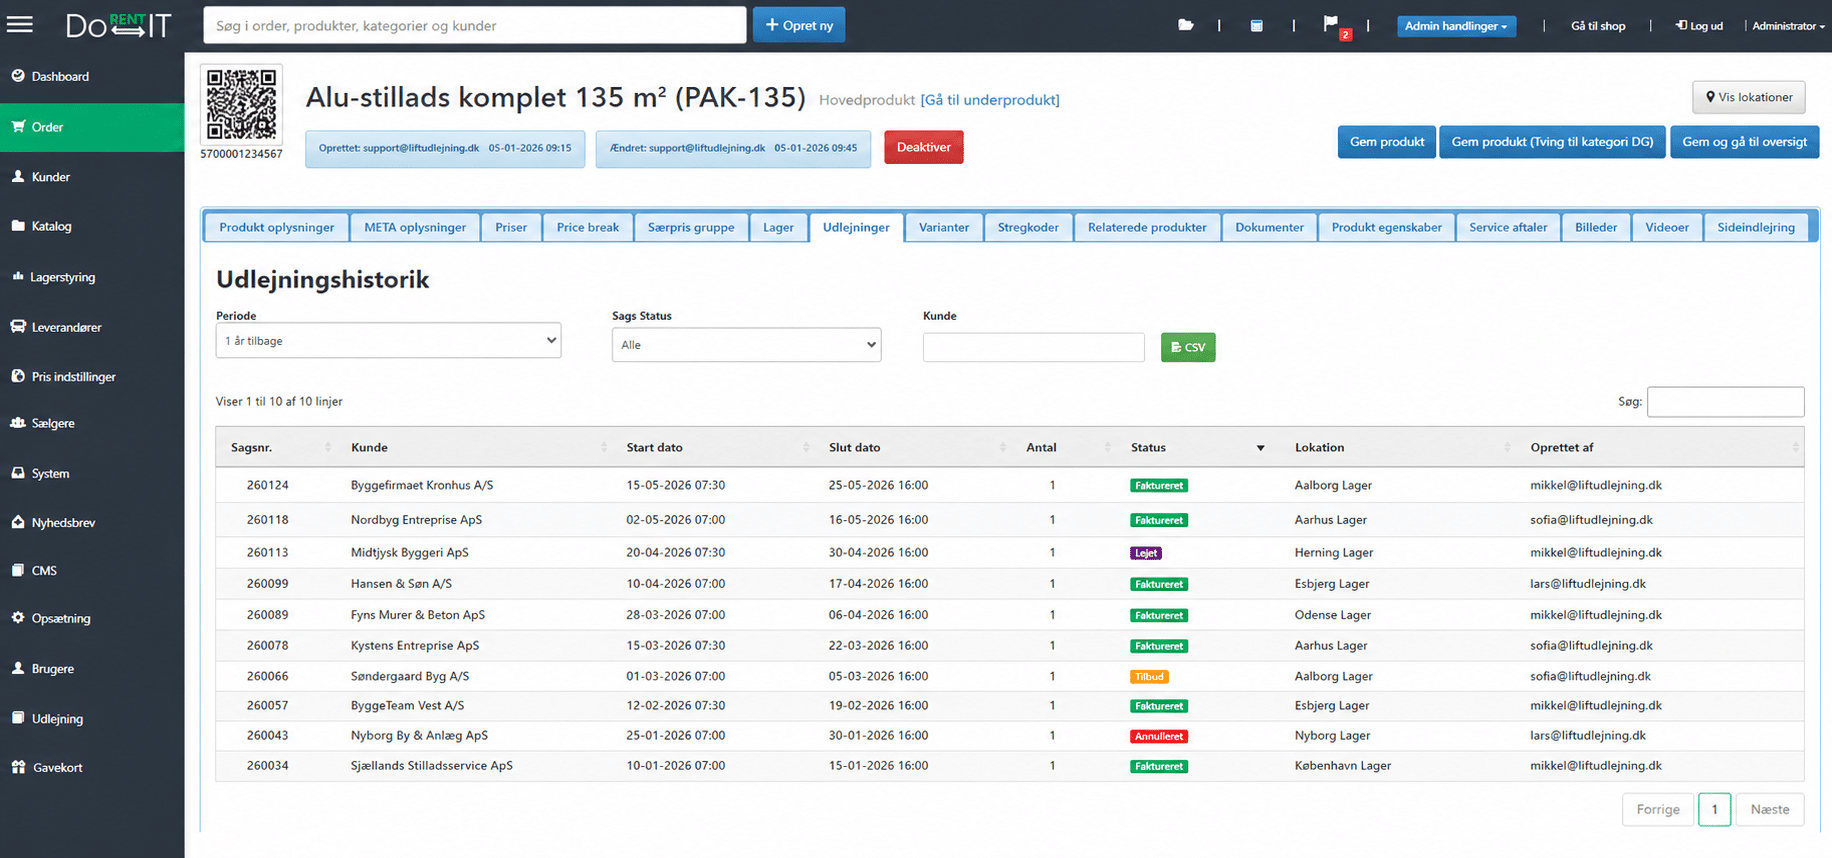Click the Lejet status badge
Image resolution: width=1832 pixels, height=858 pixels.
pos(1146,553)
